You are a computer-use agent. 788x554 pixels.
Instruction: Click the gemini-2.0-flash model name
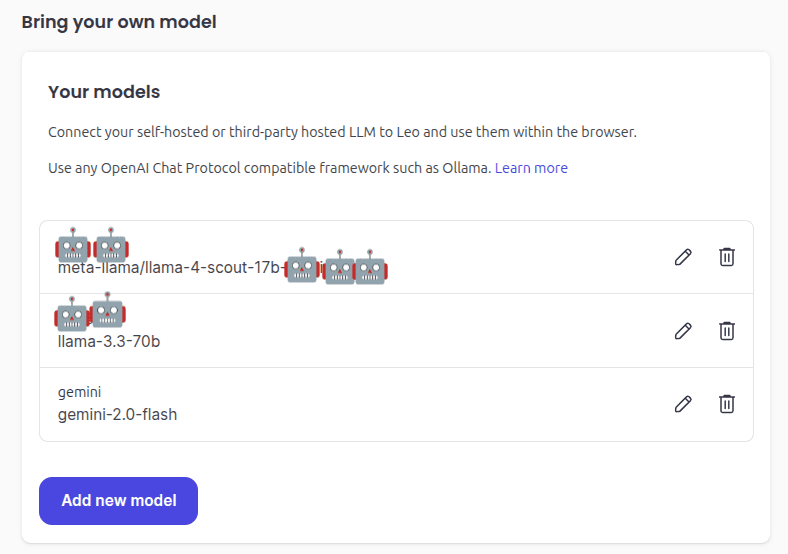point(117,414)
